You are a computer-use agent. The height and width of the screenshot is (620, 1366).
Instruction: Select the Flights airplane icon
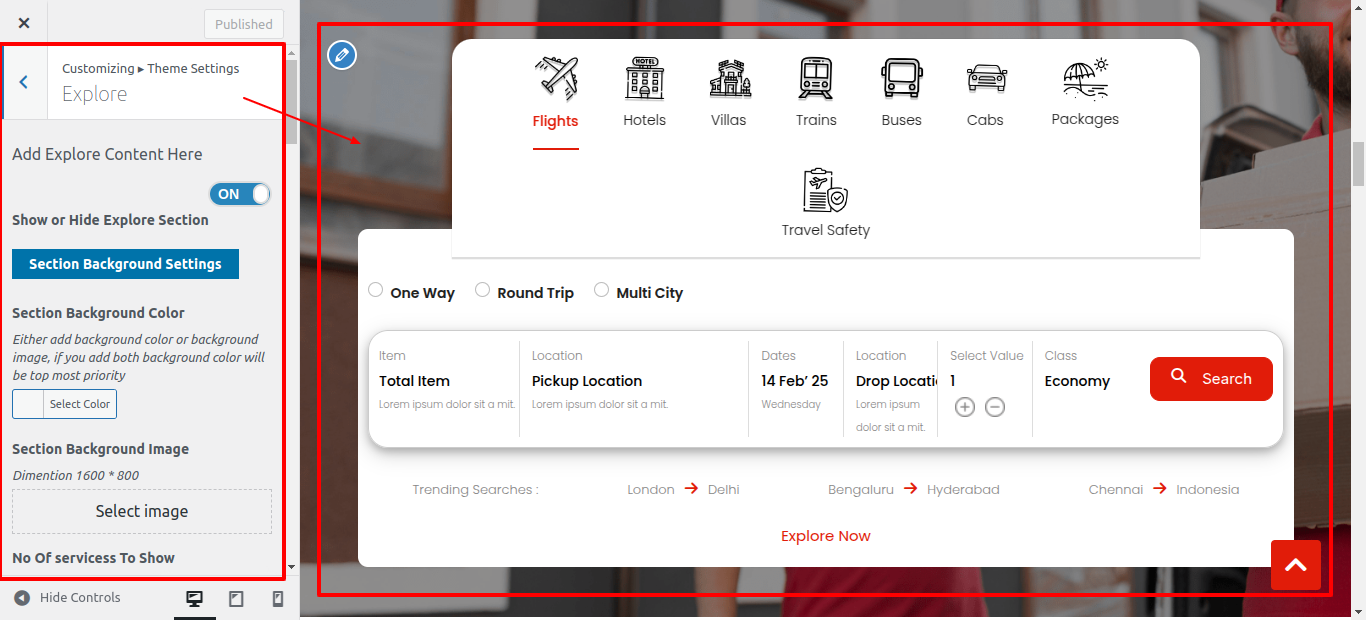coord(556,79)
